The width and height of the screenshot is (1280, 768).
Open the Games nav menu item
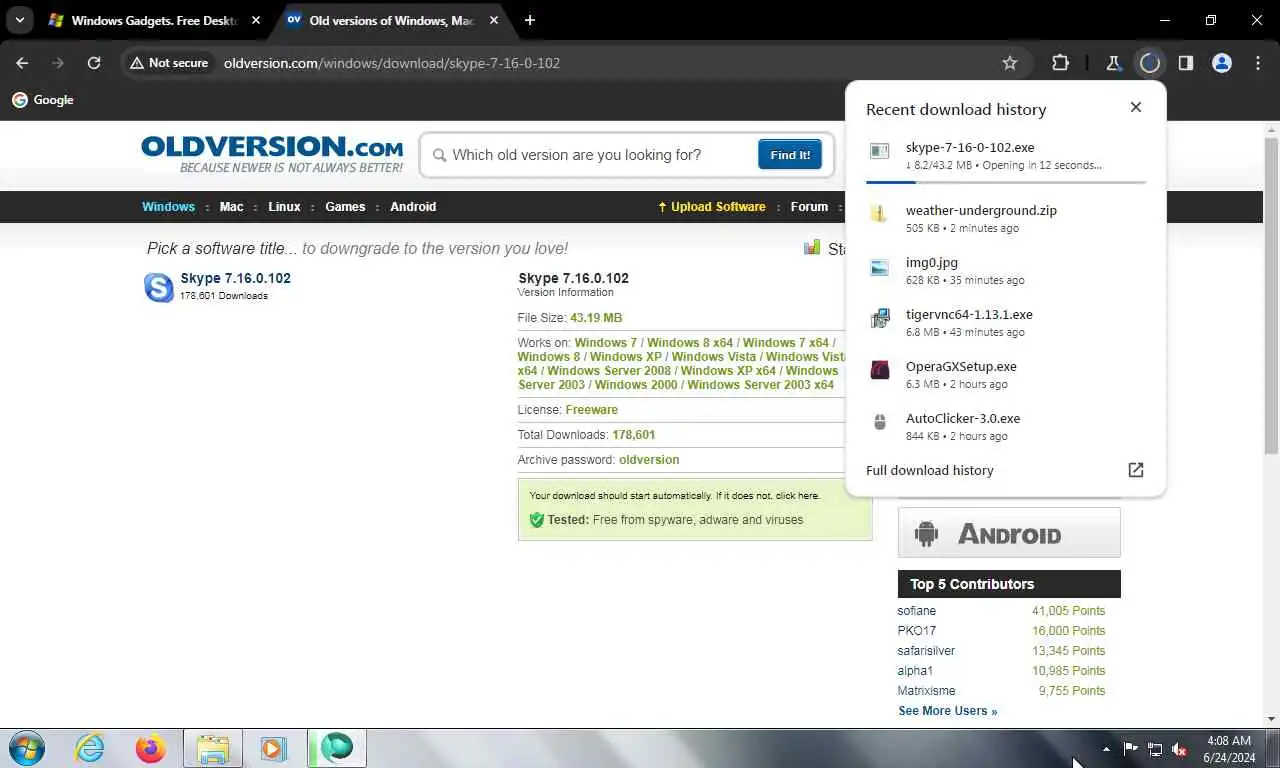click(x=345, y=207)
